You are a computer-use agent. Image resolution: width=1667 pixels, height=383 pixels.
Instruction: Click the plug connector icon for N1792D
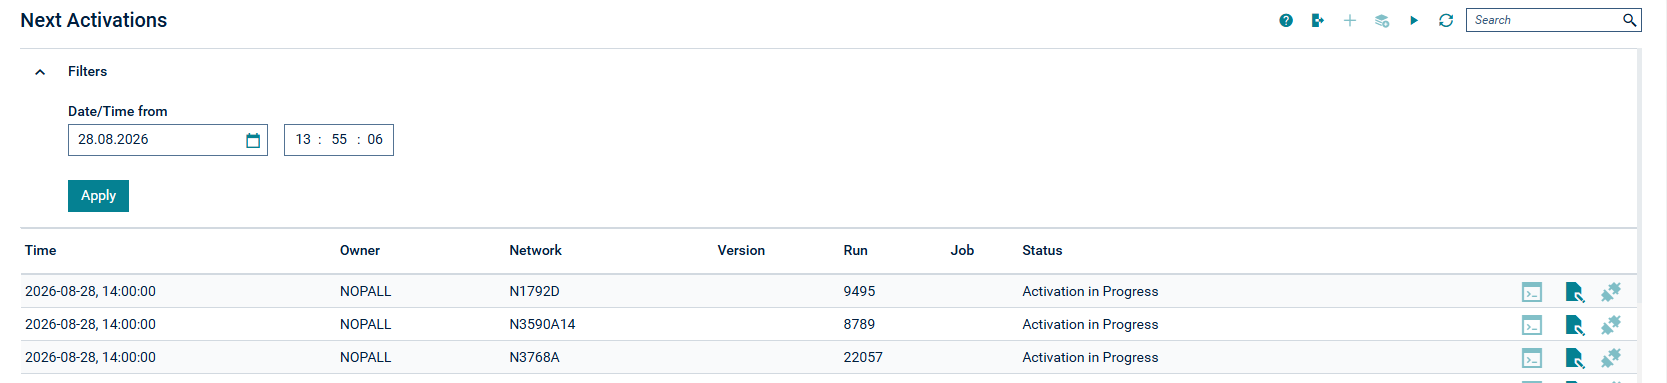point(1611,292)
